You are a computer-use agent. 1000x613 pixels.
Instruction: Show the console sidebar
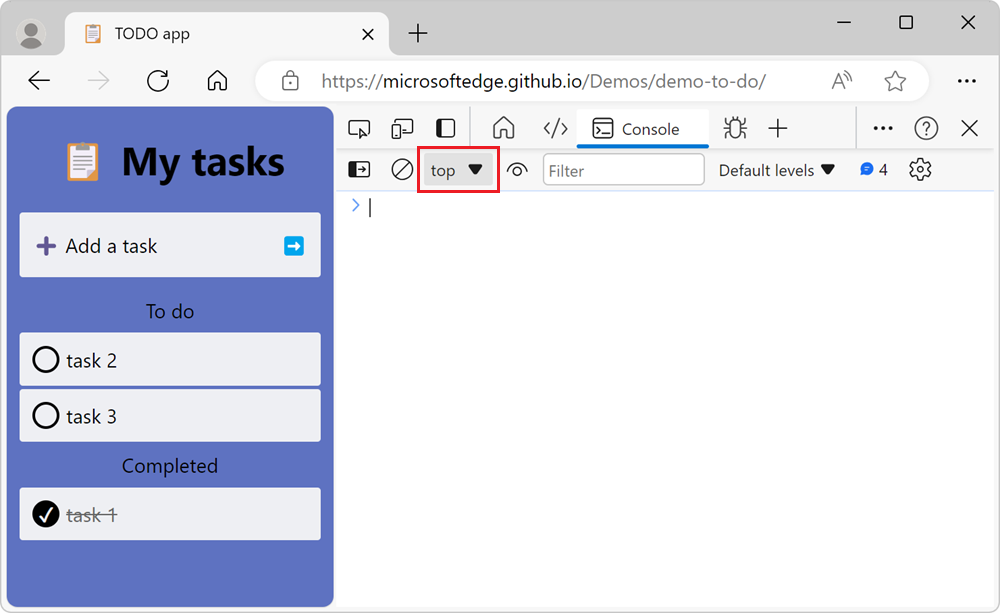(x=358, y=169)
